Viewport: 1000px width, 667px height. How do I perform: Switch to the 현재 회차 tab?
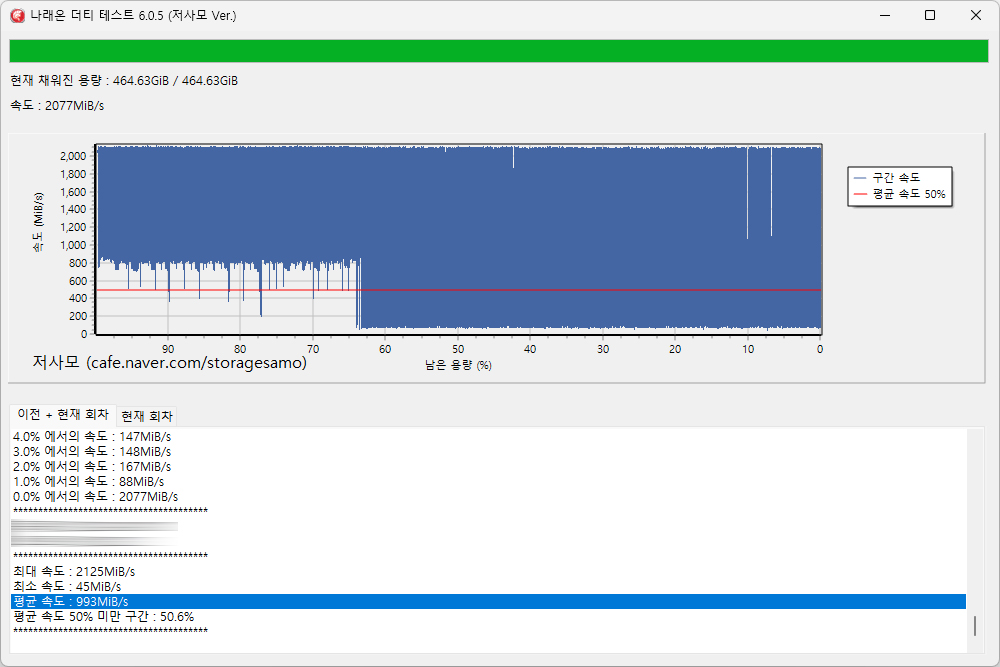click(147, 416)
